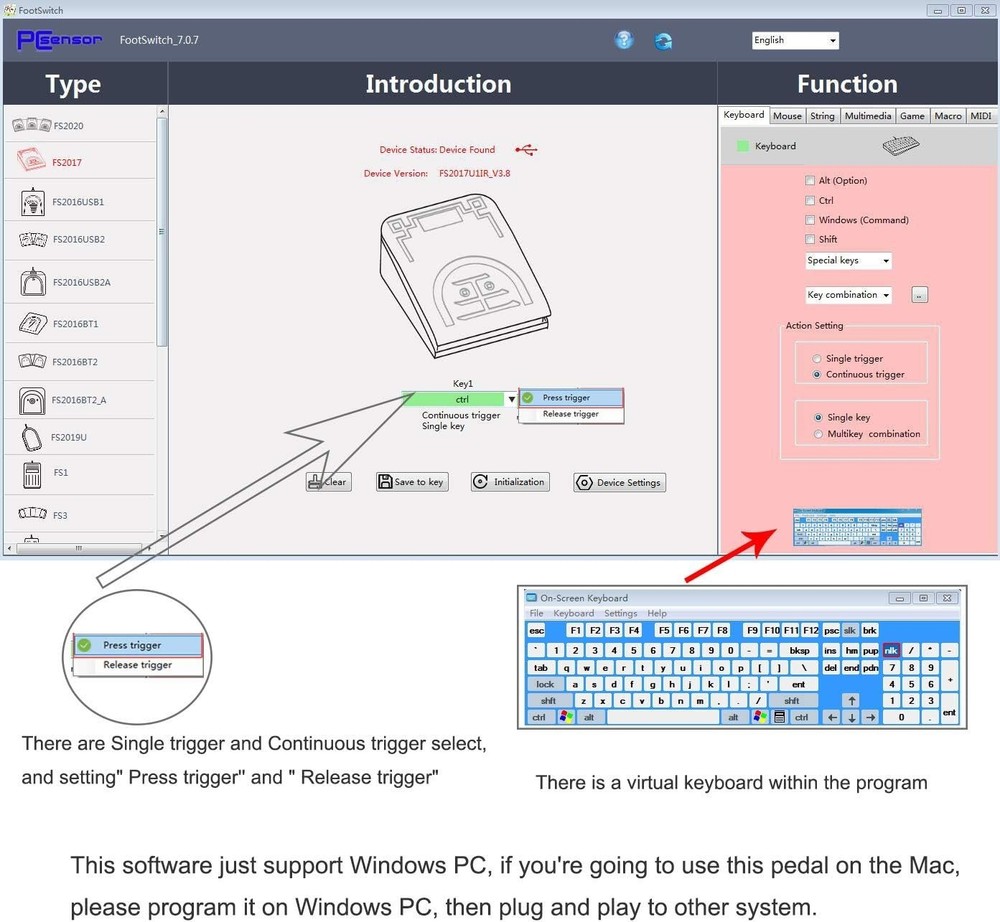The image size is (1000, 922).
Task: Open the blue help question mark icon
Action: click(x=624, y=40)
